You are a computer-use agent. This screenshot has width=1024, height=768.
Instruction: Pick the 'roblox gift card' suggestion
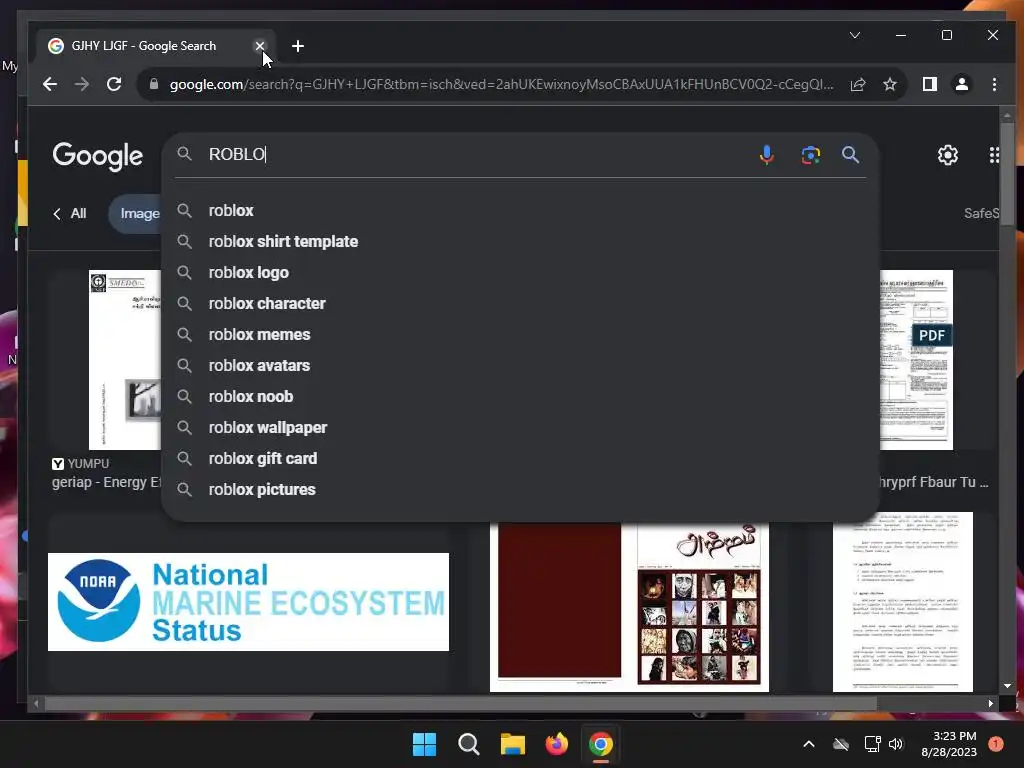point(520,458)
